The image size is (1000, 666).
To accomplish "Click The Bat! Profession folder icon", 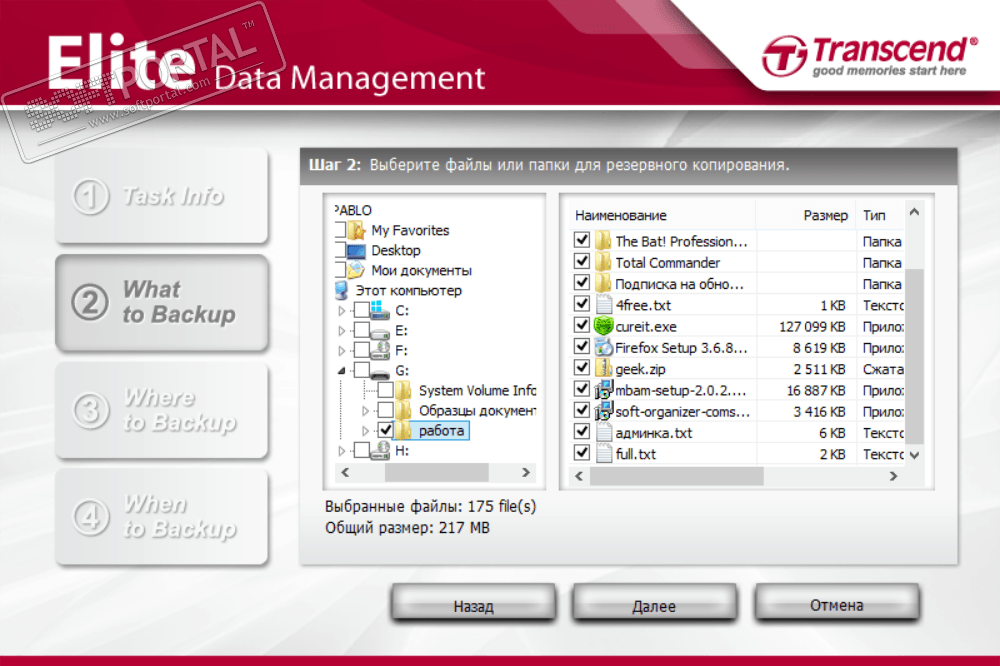I will click(x=603, y=241).
